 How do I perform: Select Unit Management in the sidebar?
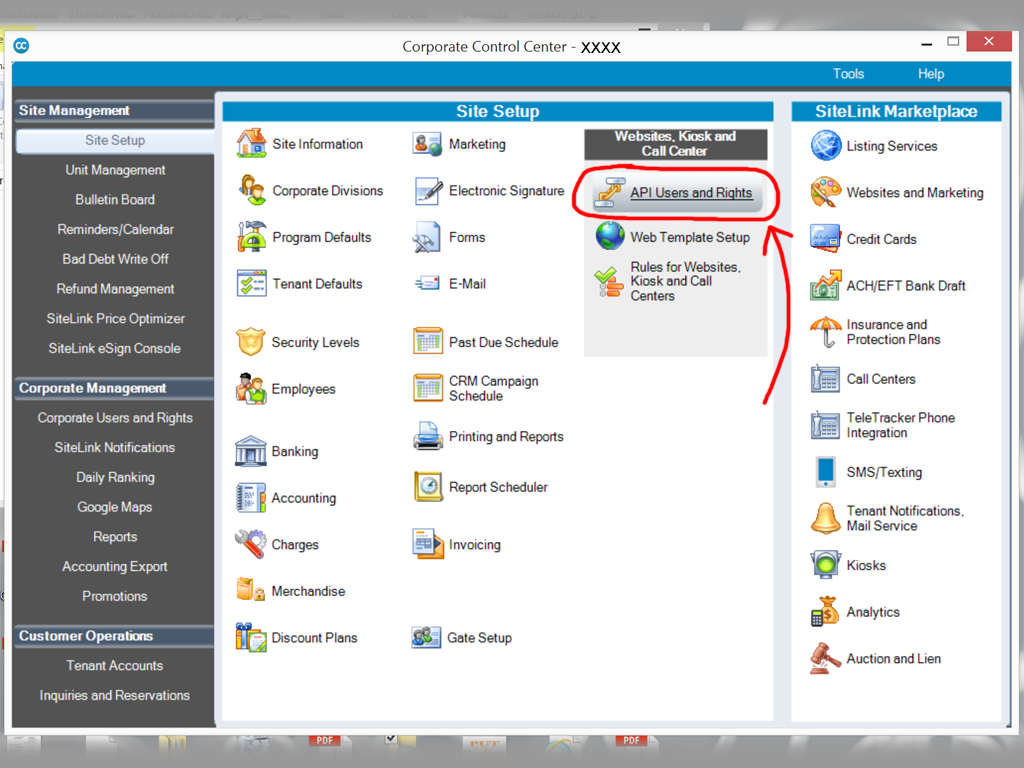(x=115, y=170)
